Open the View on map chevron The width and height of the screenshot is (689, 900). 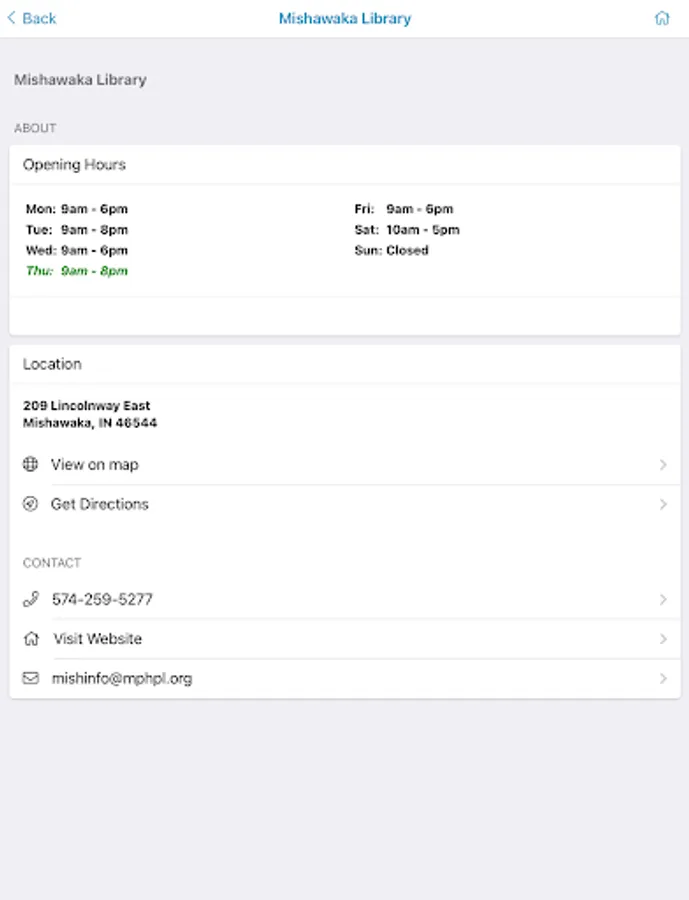coord(663,465)
